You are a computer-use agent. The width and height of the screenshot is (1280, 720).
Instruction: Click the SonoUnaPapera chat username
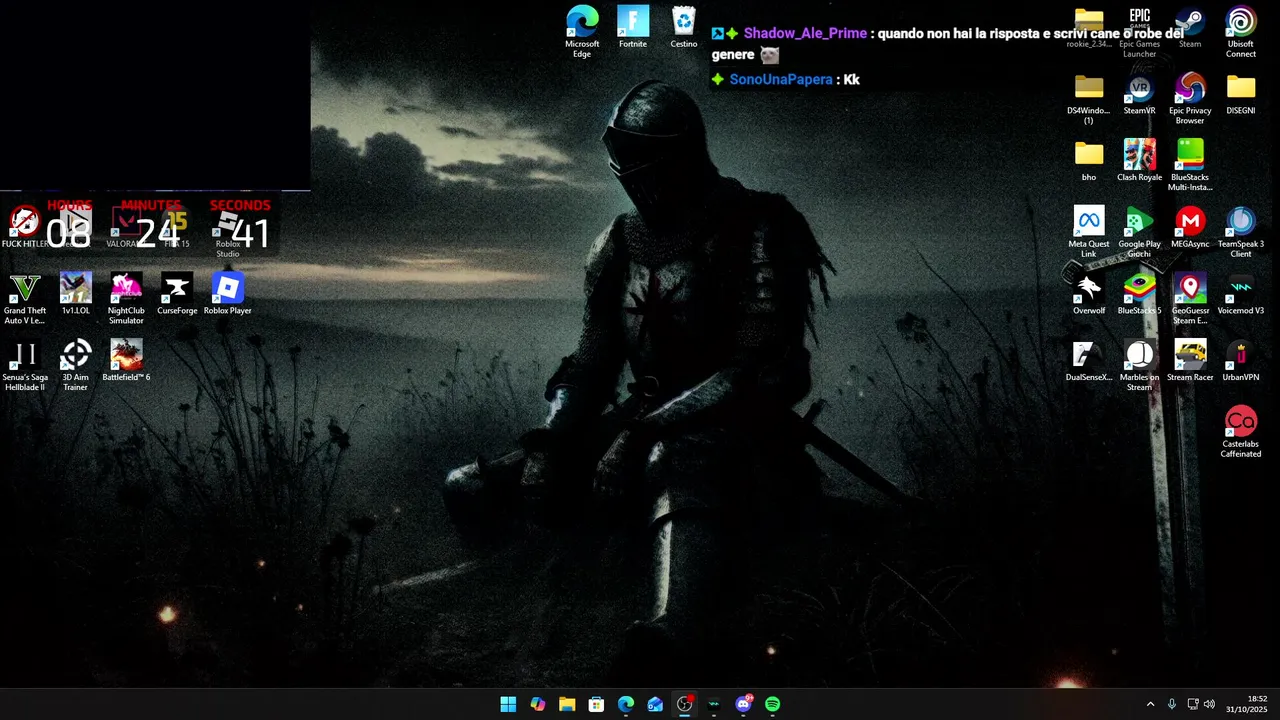click(781, 79)
